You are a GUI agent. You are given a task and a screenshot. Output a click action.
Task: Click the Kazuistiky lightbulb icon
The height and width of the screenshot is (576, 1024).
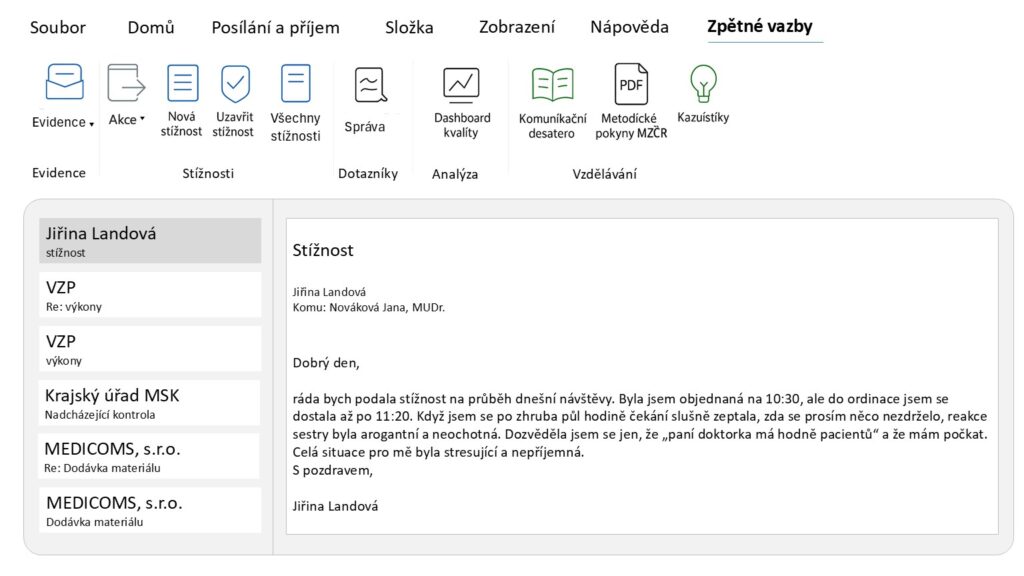coord(703,82)
